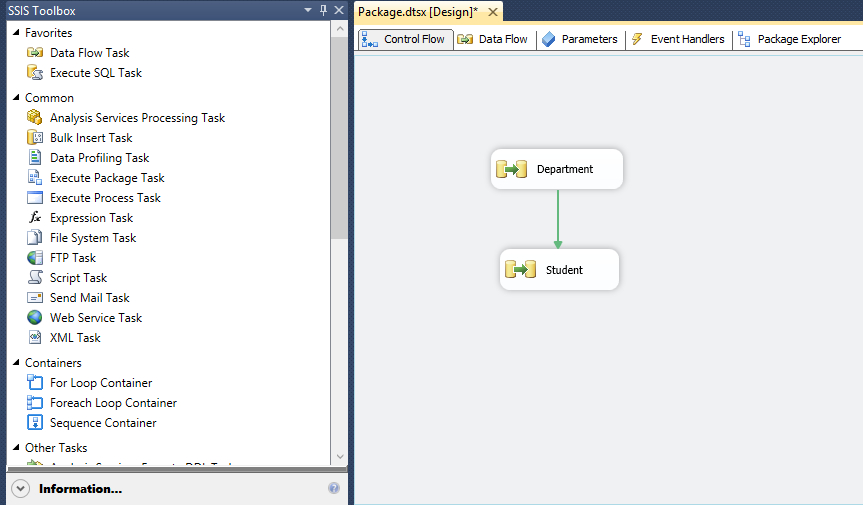Open the SSIS Toolbox window position dropdown
This screenshot has height=505, width=863.
coord(308,10)
